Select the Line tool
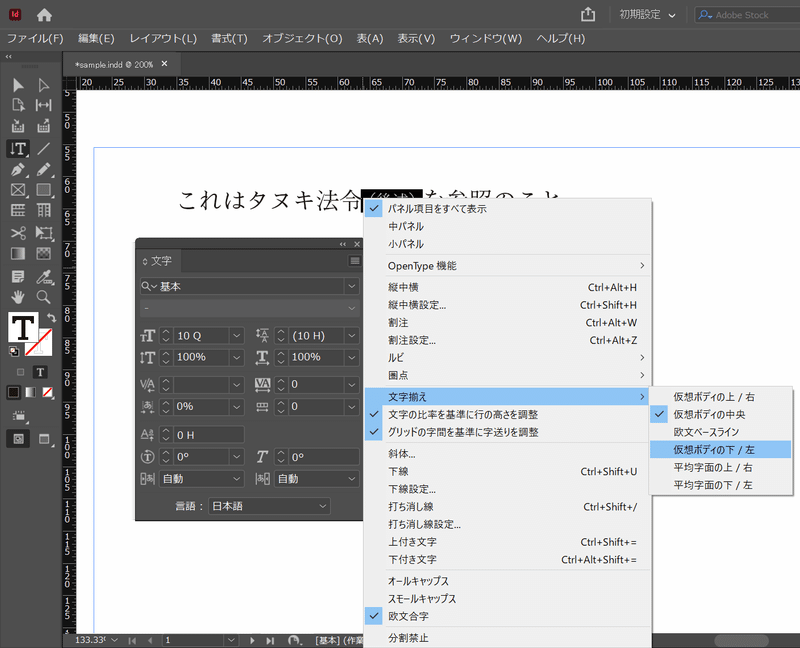Viewport: 800px width, 648px height. (43, 148)
